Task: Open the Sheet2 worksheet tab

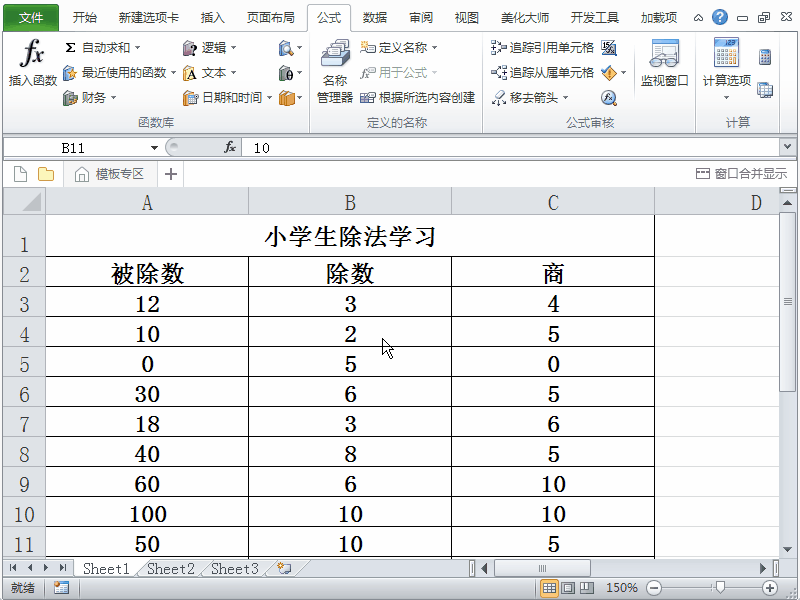Action: (170, 569)
